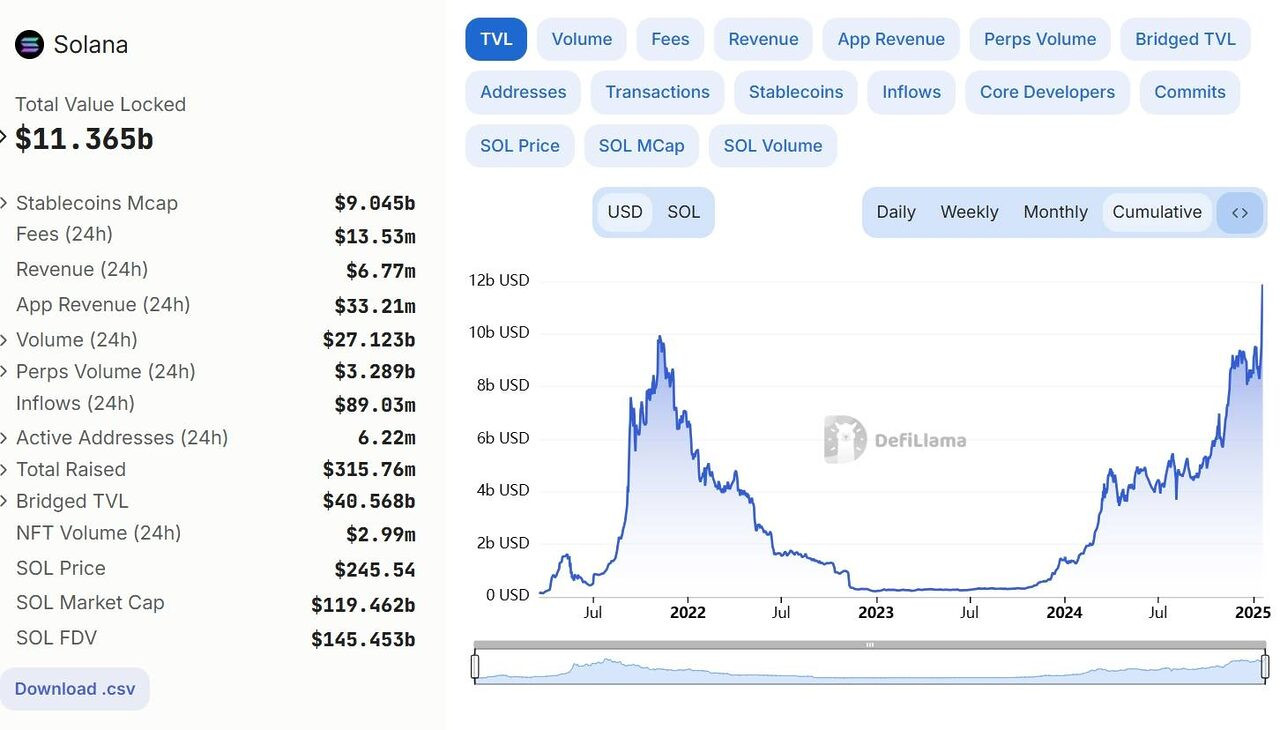Click the chart expand icon beside Cumulative

click(1239, 212)
